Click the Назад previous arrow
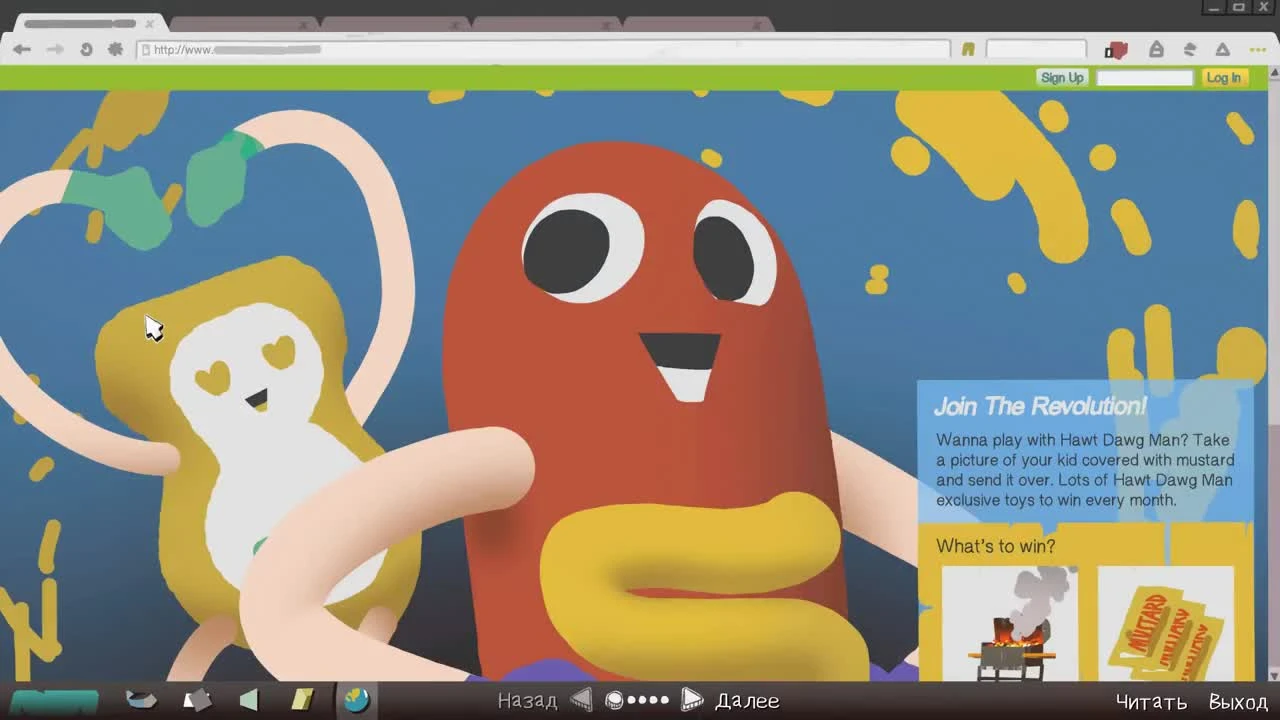The width and height of the screenshot is (1280, 720). 581,700
